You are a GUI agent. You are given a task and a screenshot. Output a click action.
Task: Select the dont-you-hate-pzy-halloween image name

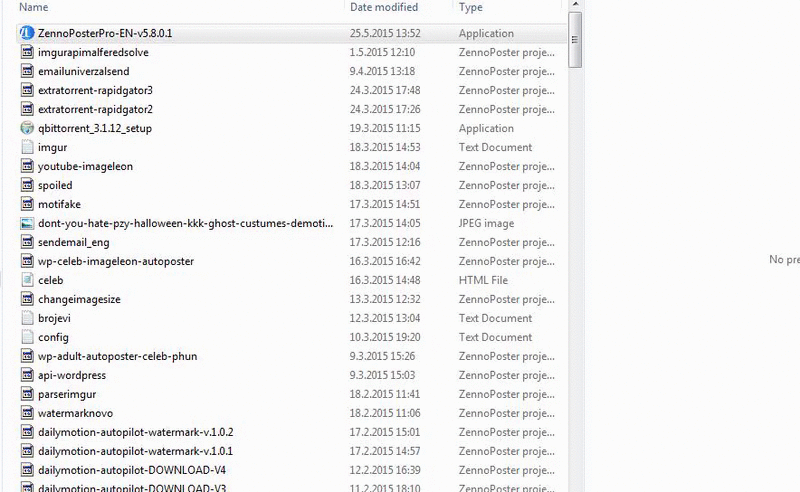tap(186, 223)
